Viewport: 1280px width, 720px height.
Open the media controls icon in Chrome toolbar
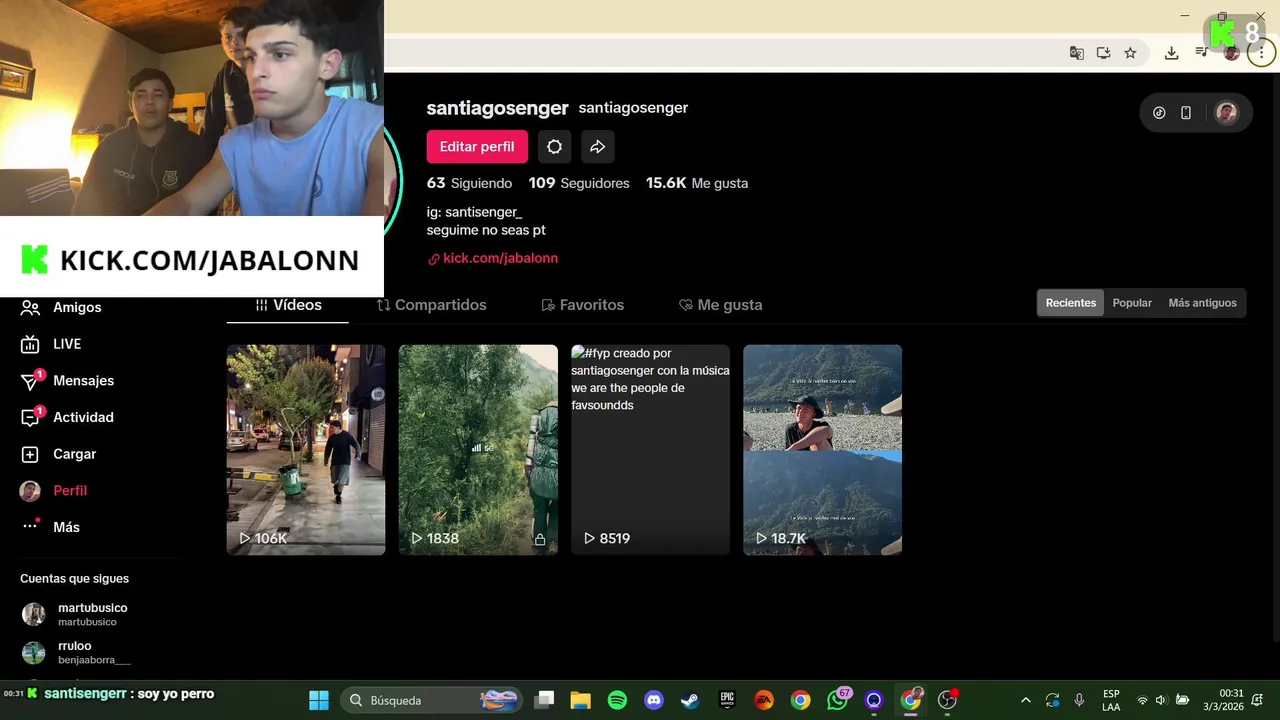1201,53
